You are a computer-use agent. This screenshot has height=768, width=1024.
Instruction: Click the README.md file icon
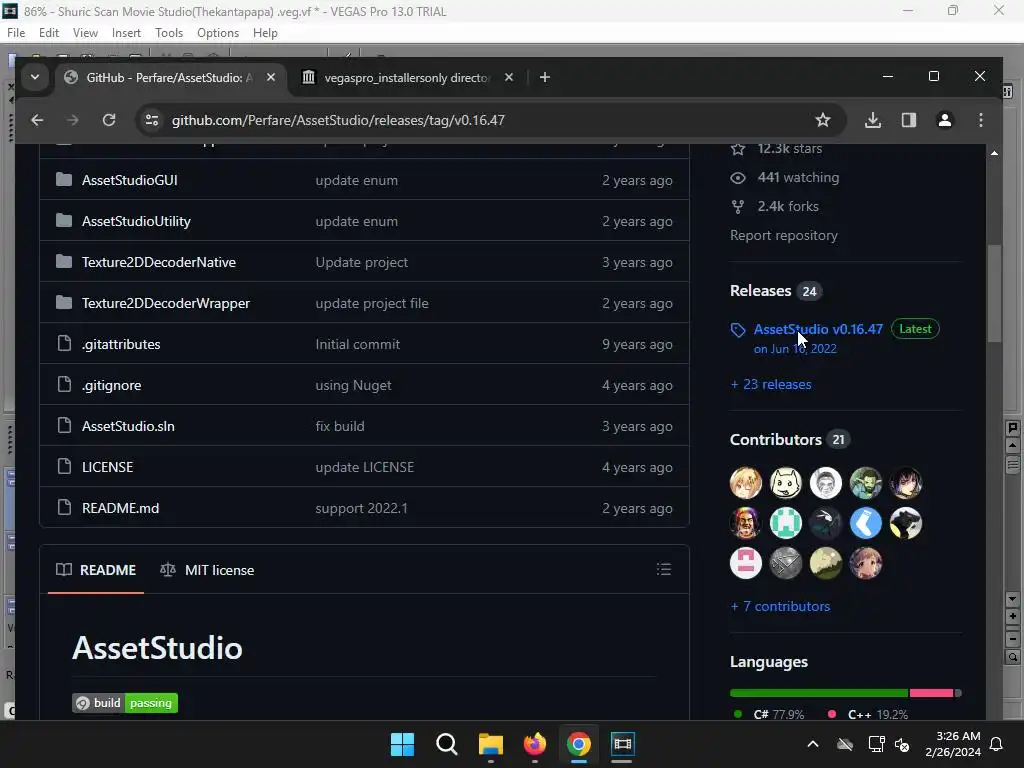[64, 507]
